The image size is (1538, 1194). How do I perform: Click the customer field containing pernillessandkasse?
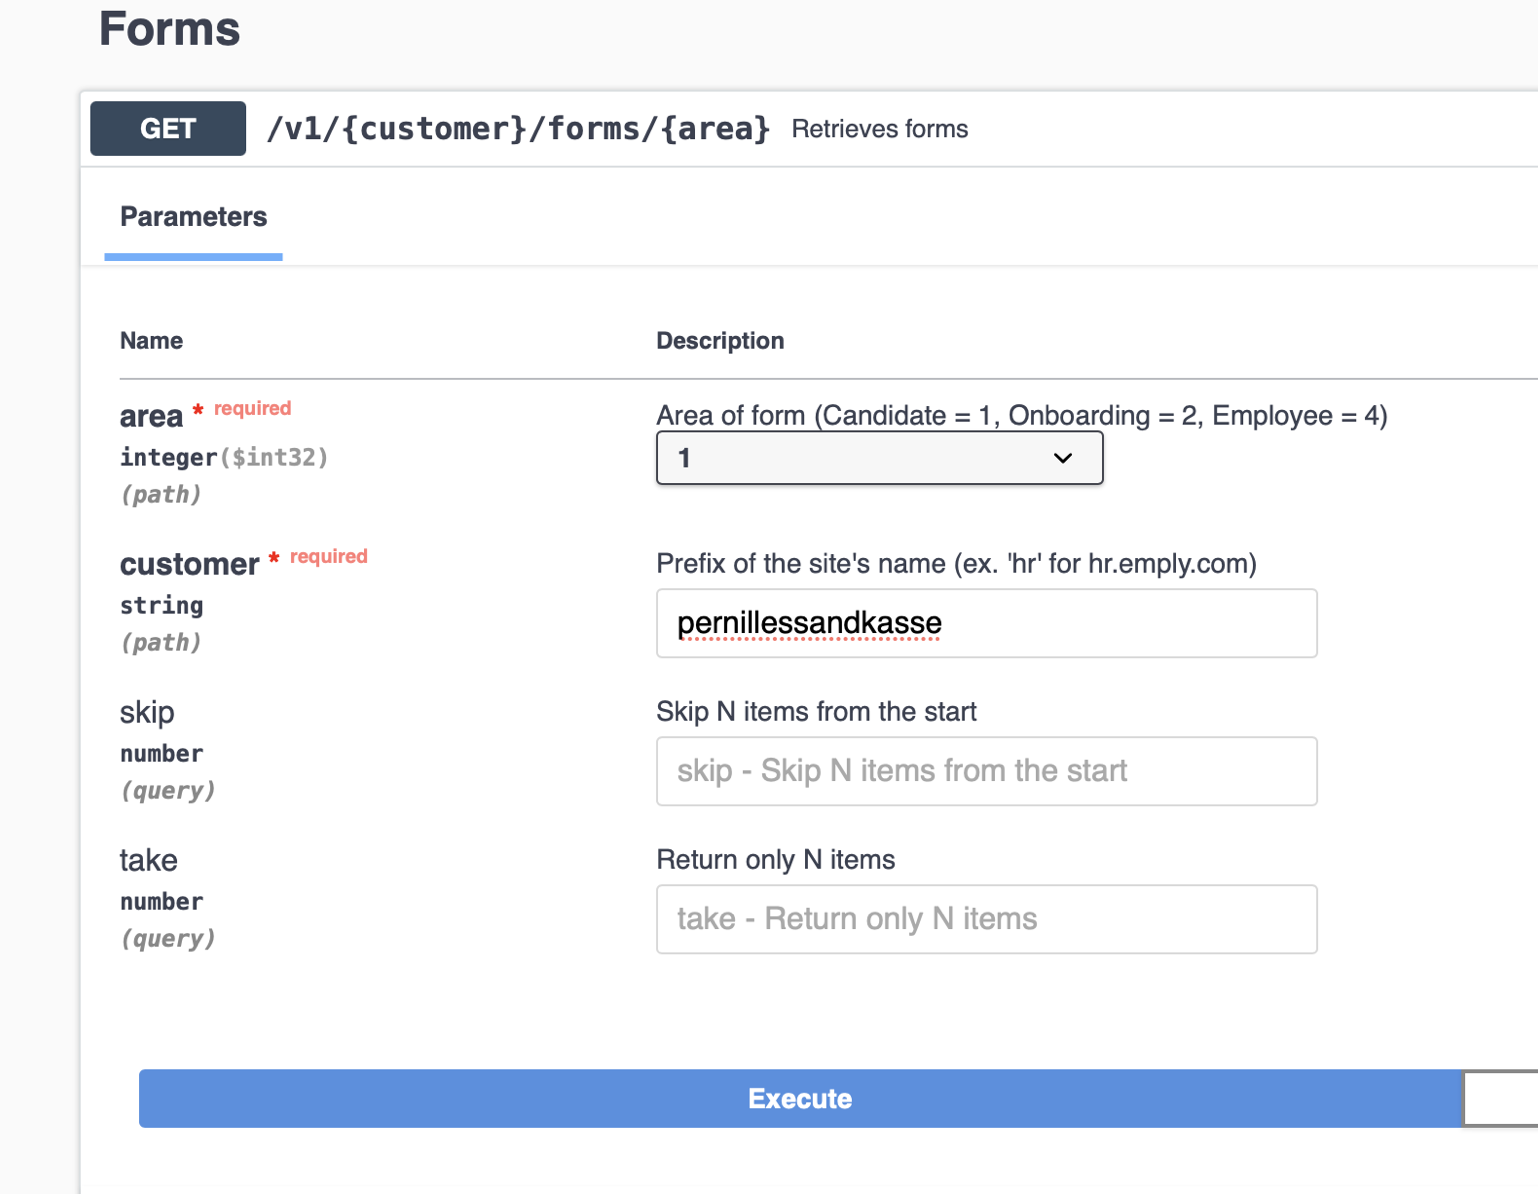pyautogui.click(x=986, y=623)
